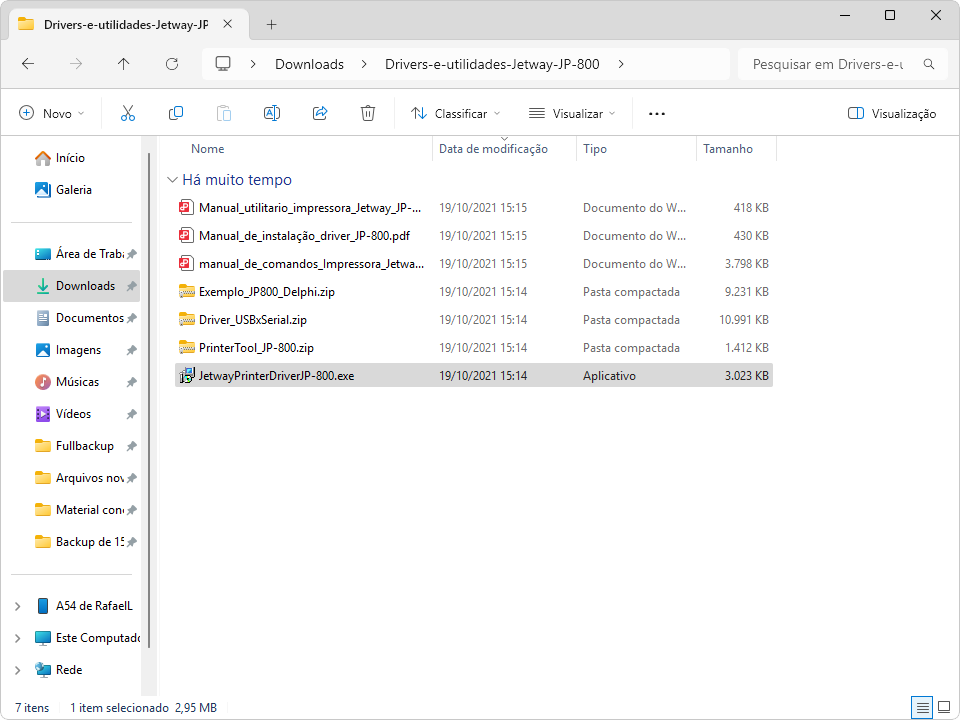960x720 pixels.
Task: Click the Share icon in toolbar
Action: 320,113
